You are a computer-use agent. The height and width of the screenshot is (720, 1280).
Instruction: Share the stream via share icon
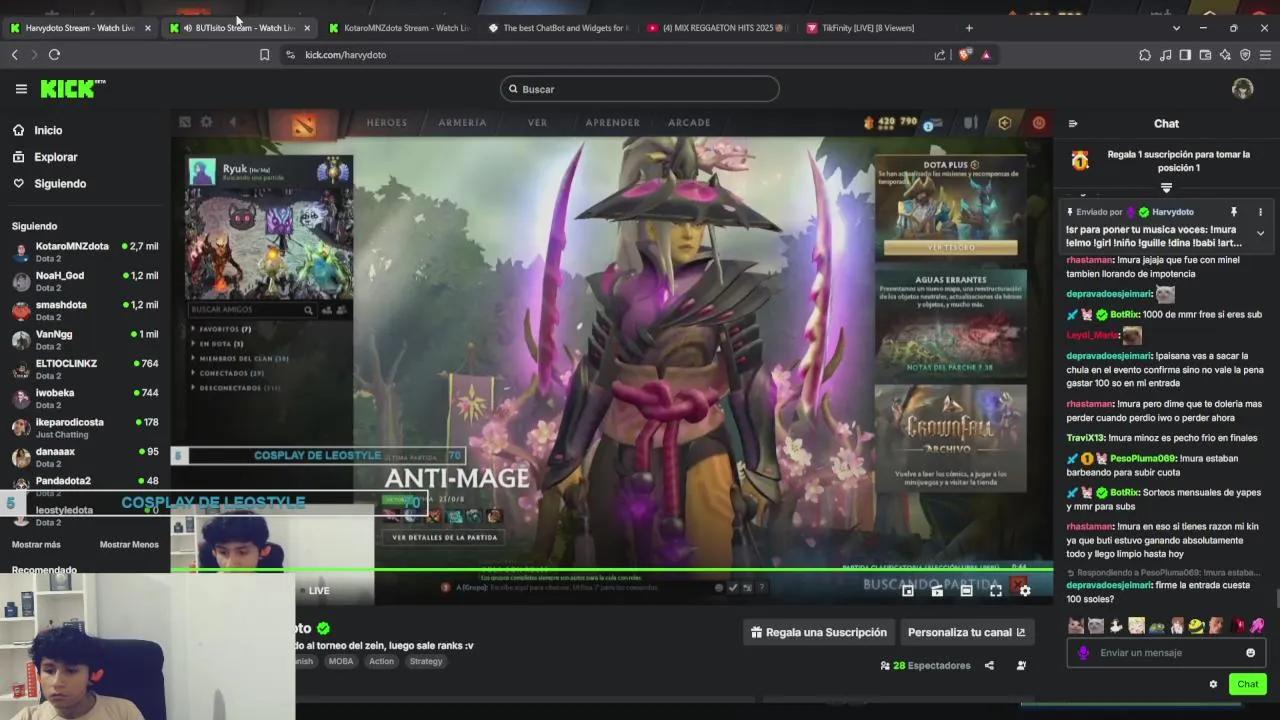point(989,665)
